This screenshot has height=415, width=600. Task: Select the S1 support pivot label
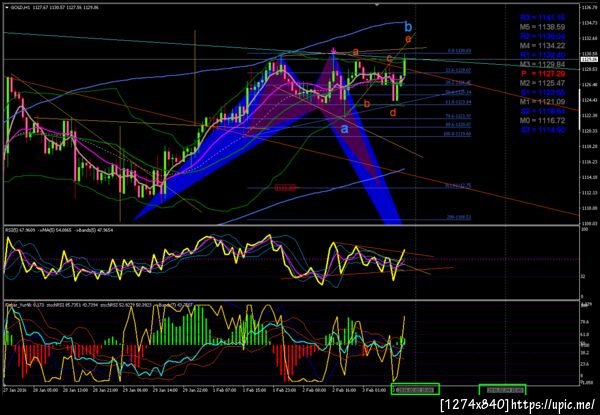[x=542, y=93]
